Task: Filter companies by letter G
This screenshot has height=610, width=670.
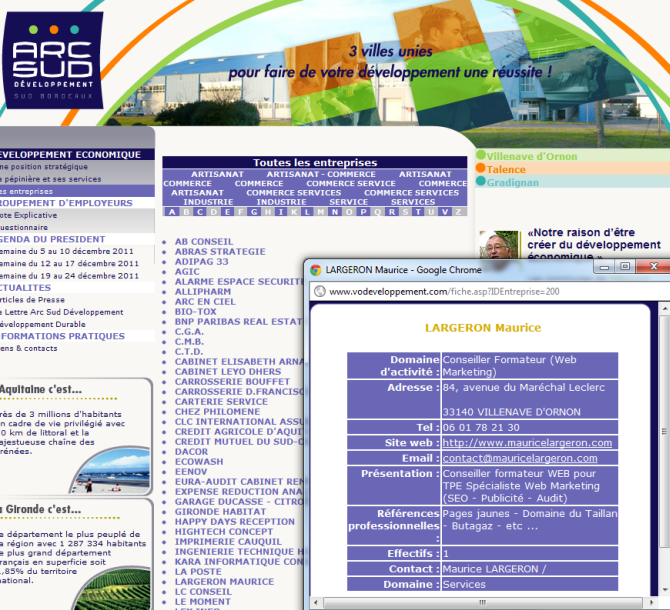Action: (254, 212)
